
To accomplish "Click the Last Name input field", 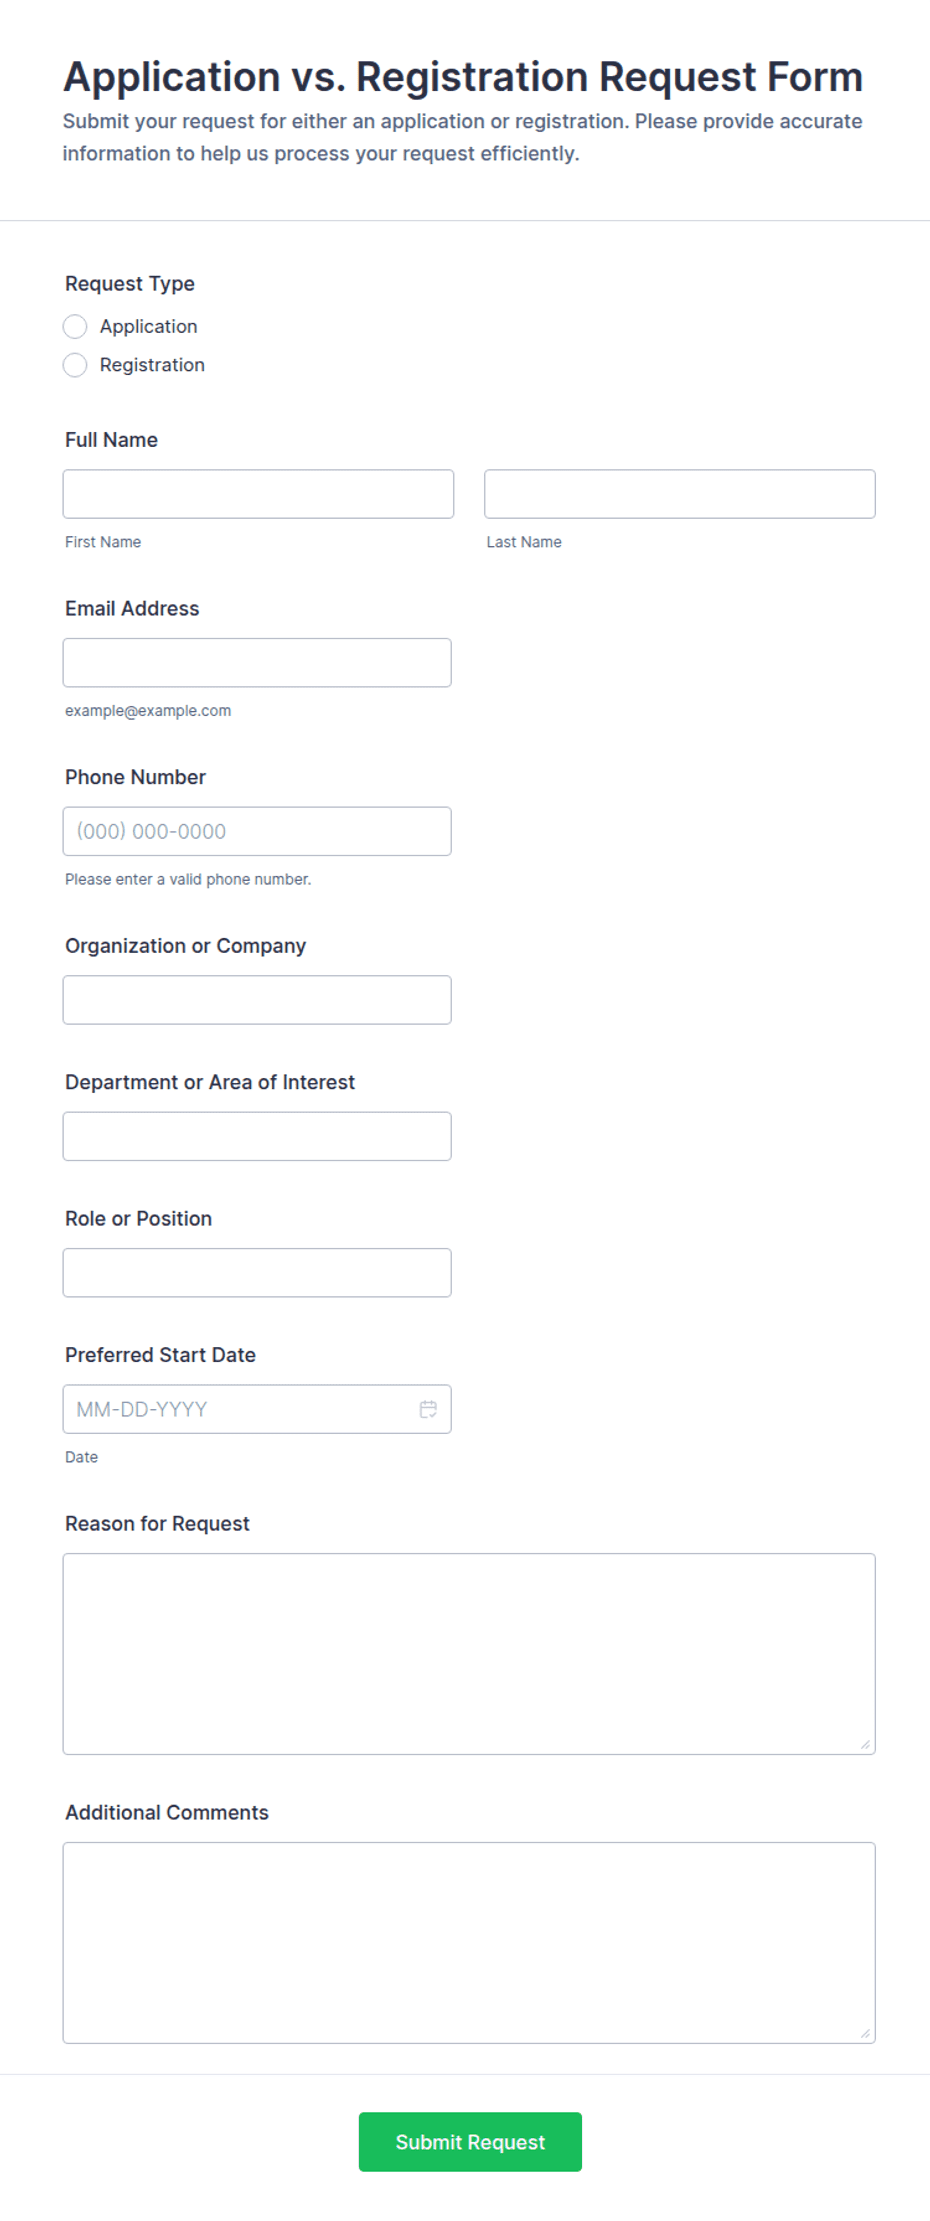I will [680, 494].
